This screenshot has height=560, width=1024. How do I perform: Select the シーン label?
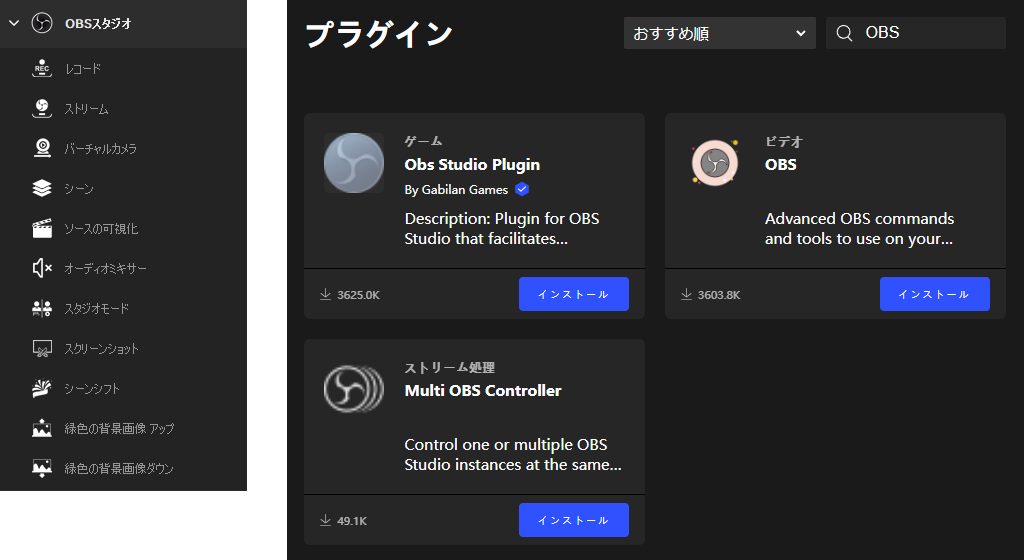[78, 189]
